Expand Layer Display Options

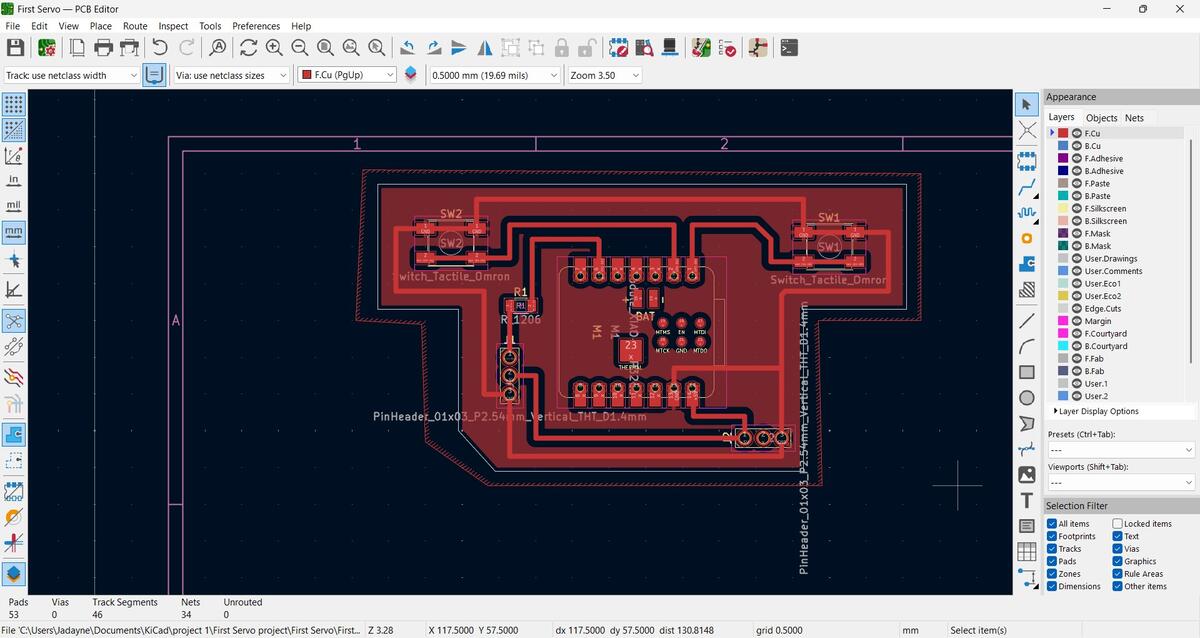(1096, 411)
